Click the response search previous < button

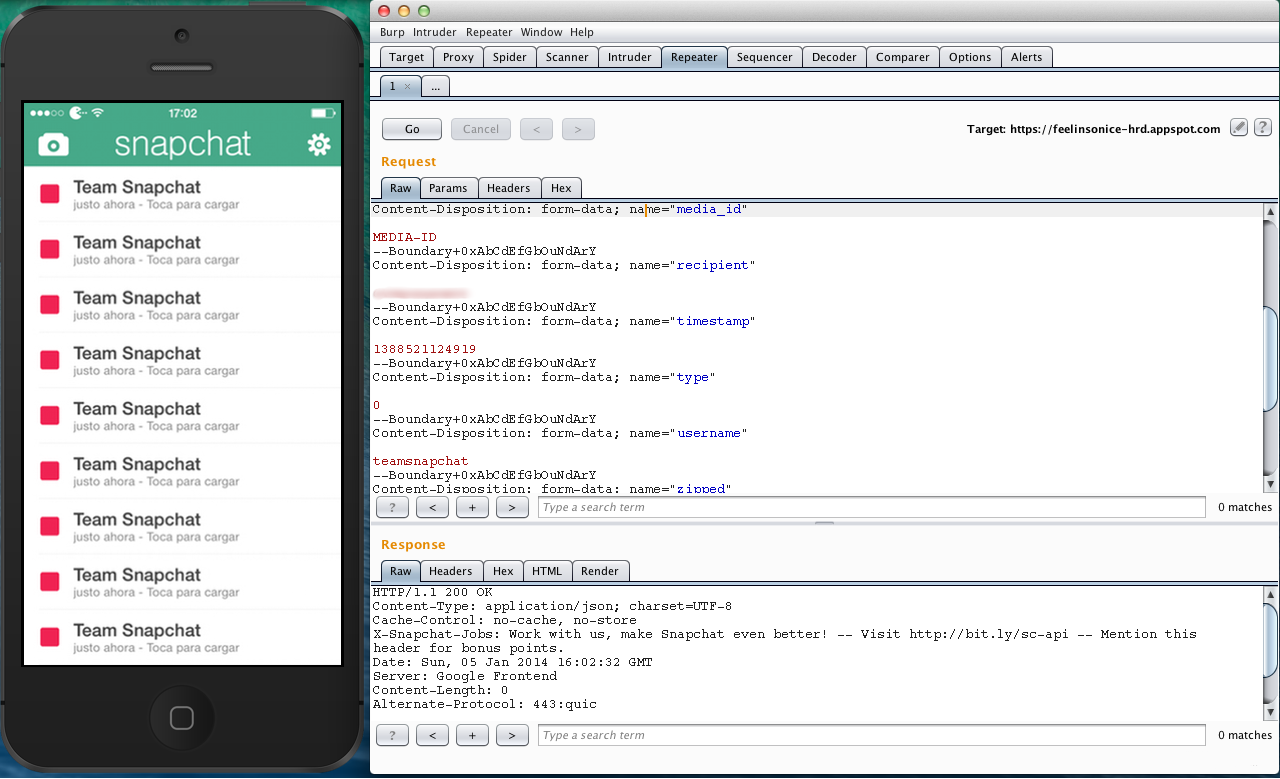tap(432, 735)
